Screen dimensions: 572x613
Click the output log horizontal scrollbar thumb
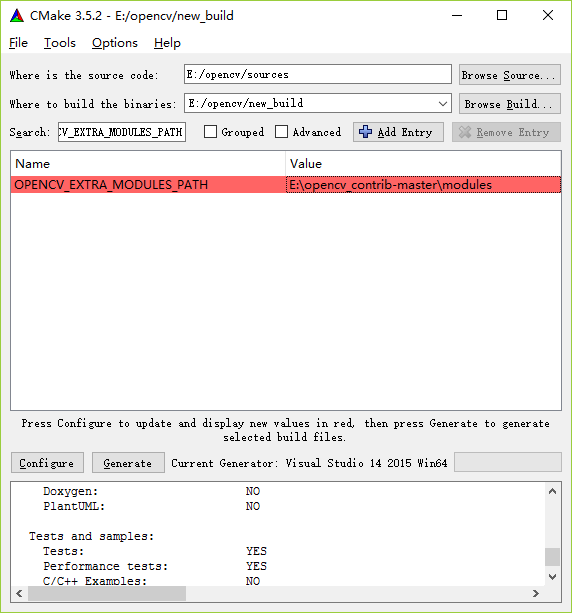(107, 593)
